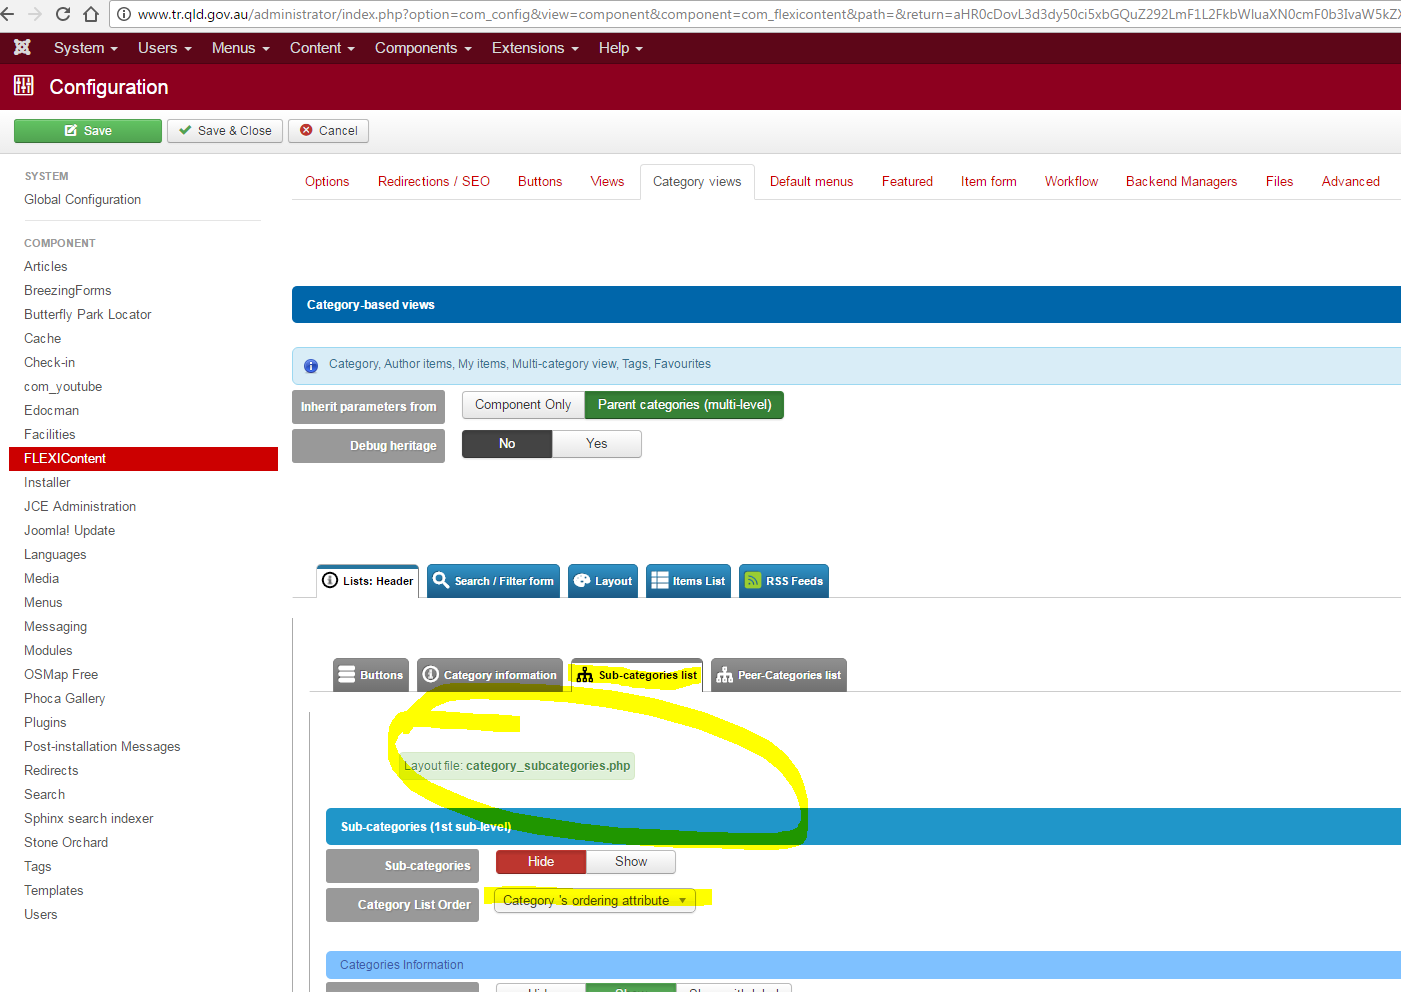Open the Views tab
This screenshot has height=992, width=1401.
pyautogui.click(x=607, y=181)
